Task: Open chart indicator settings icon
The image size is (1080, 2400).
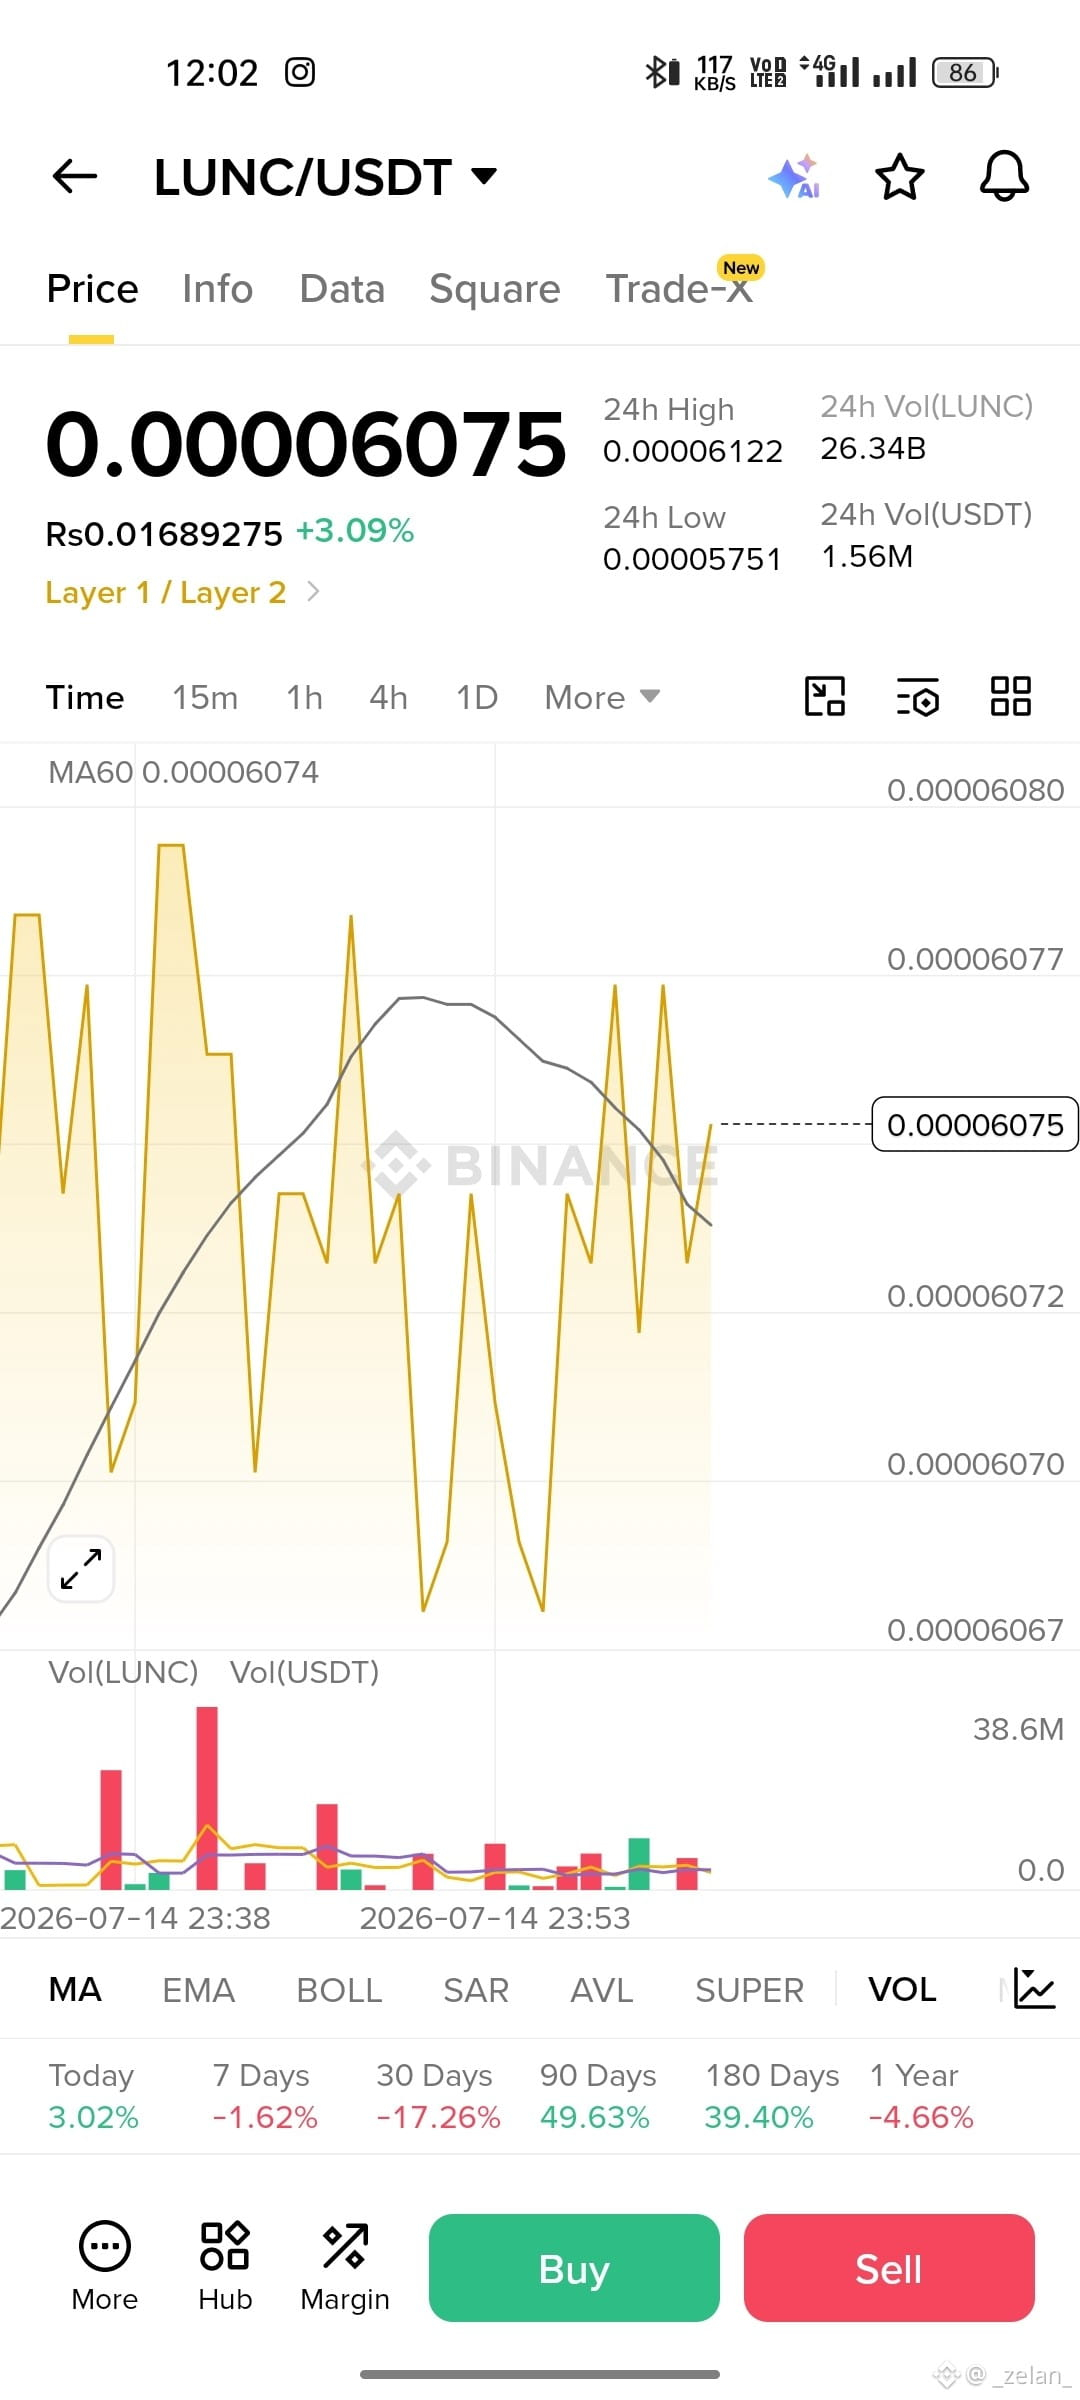Action: point(918,696)
